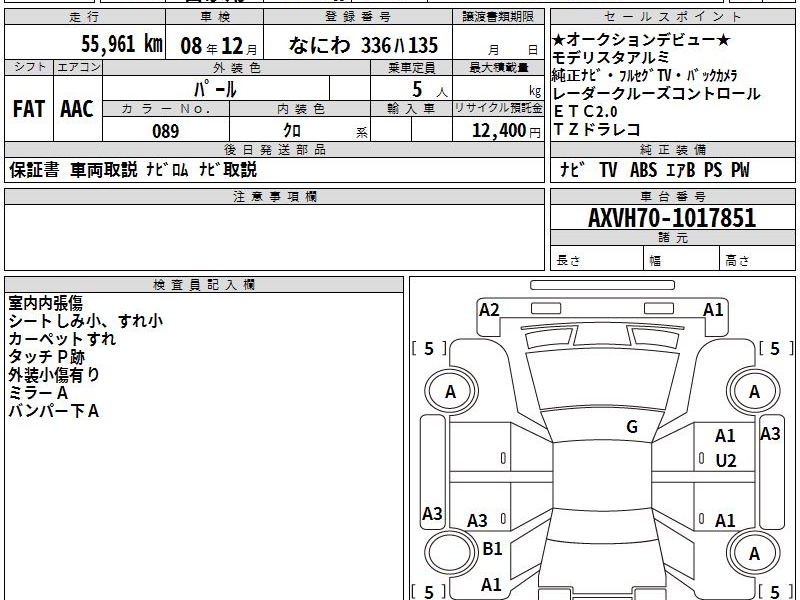Select the inspection date 08年12月

click(x=219, y=46)
